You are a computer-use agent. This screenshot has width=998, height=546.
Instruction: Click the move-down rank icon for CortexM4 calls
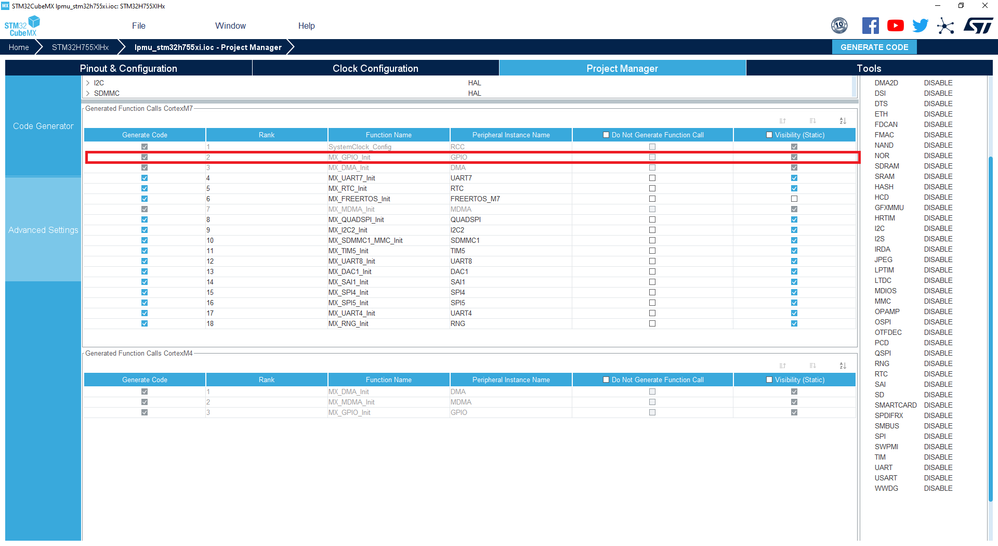[x=813, y=365]
